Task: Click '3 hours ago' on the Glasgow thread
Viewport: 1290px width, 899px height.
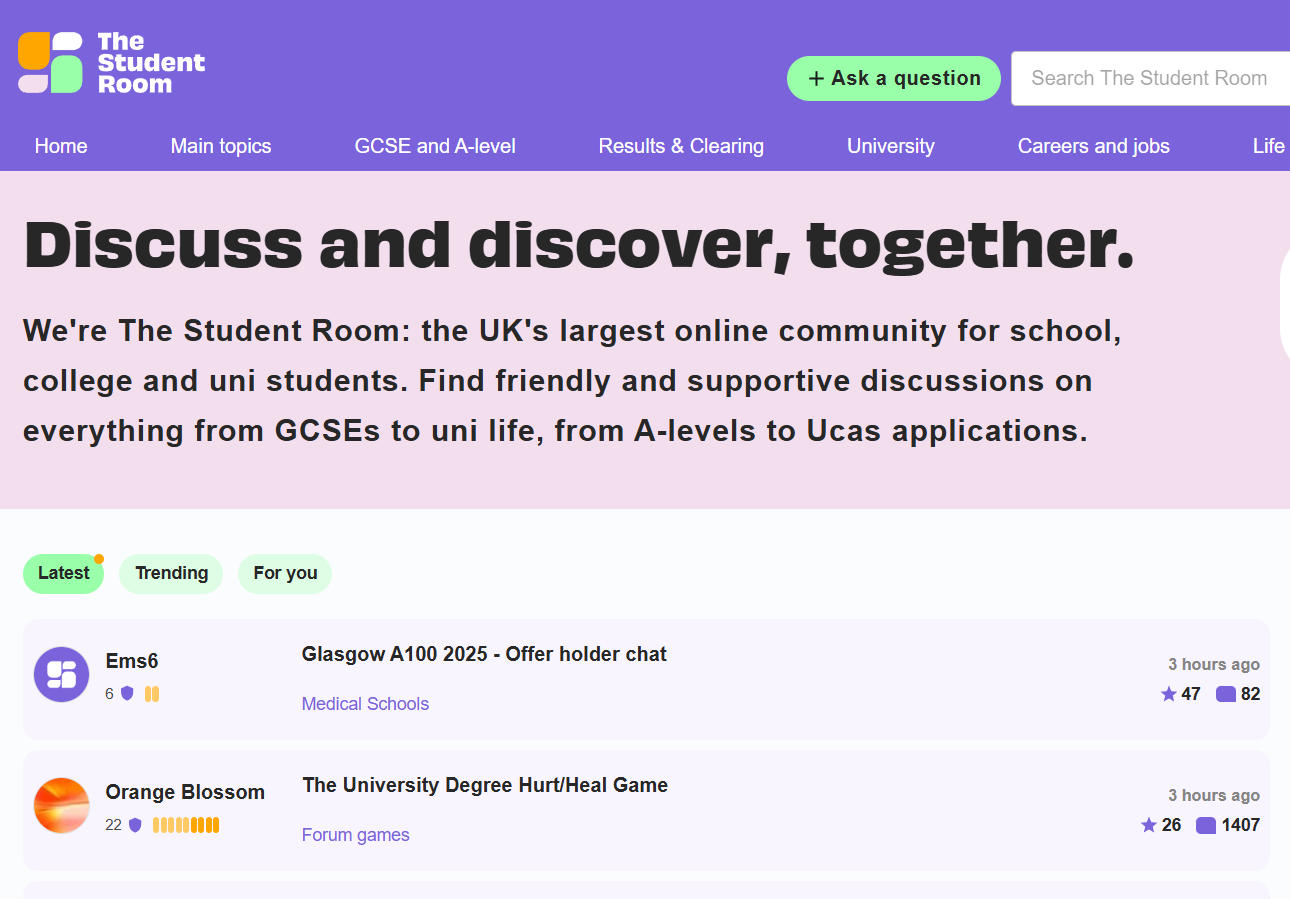Action: point(1214,665)
